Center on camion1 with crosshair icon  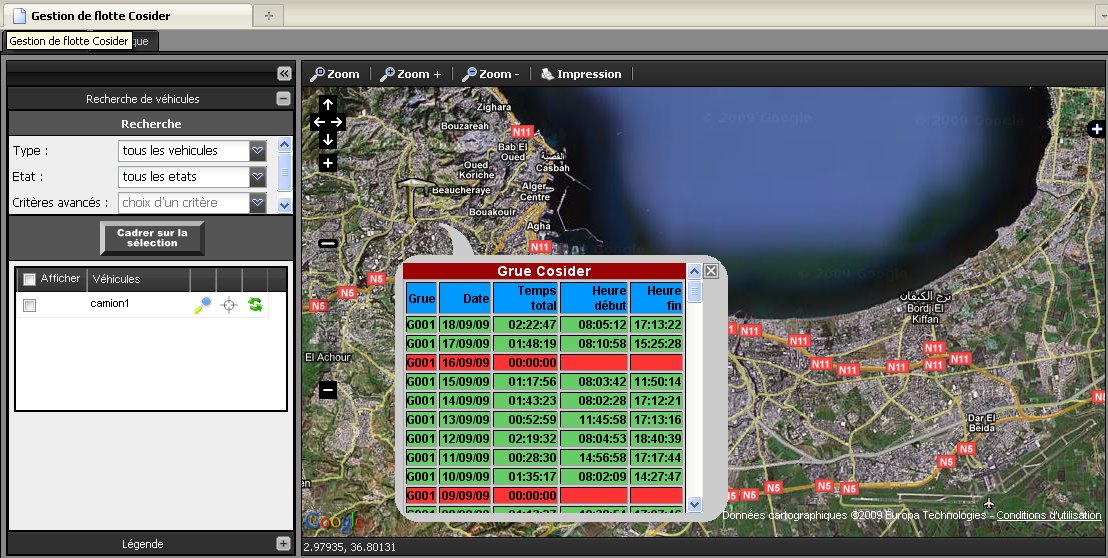[229, 305]
